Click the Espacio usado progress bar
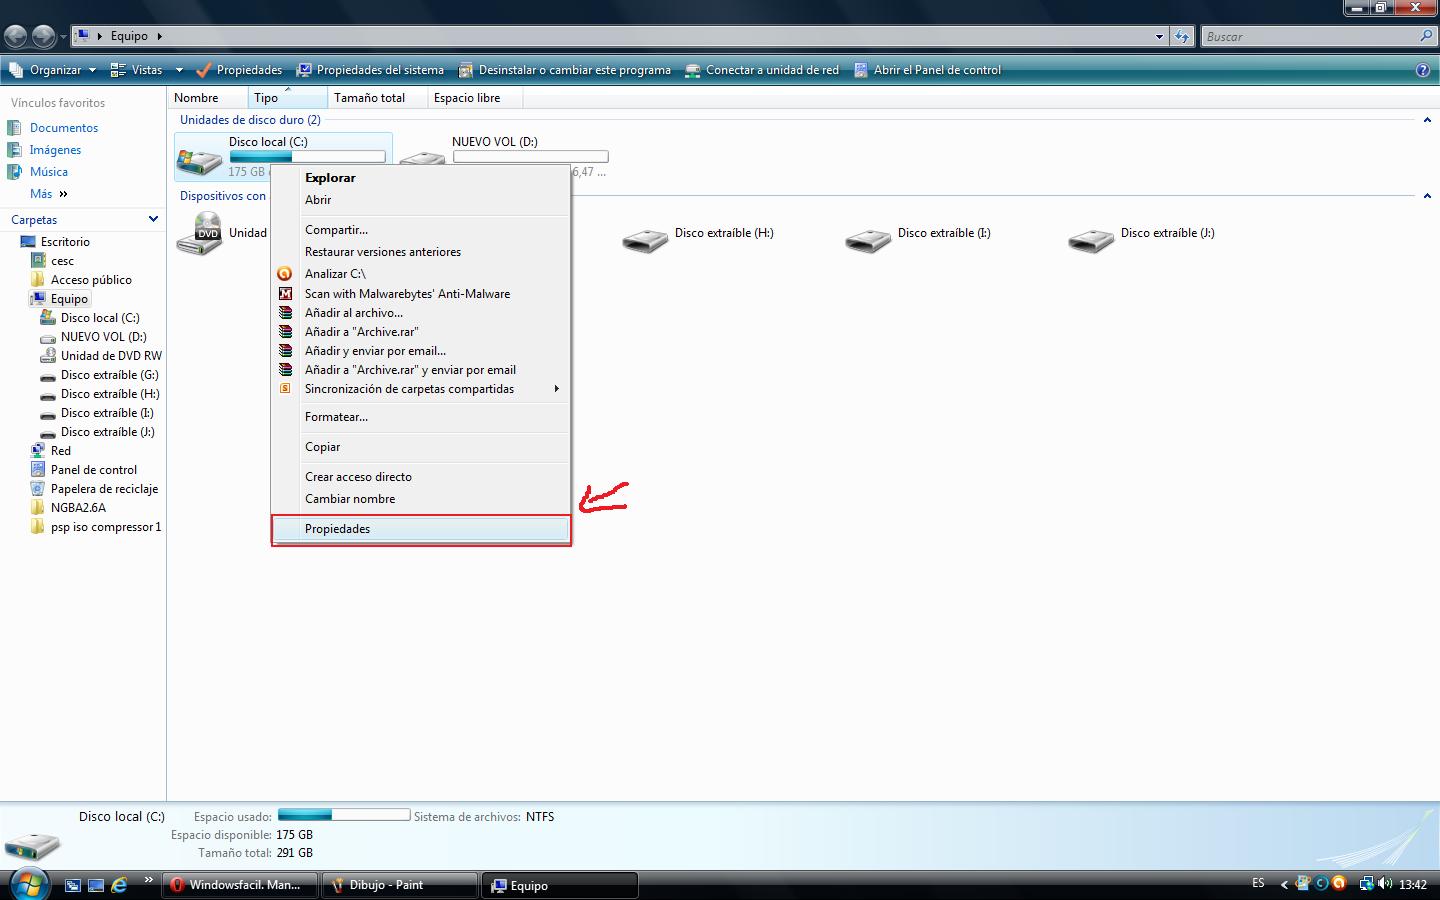This screenshot has height=900, width=1440. pyautogui.click(x=343, y=816)
